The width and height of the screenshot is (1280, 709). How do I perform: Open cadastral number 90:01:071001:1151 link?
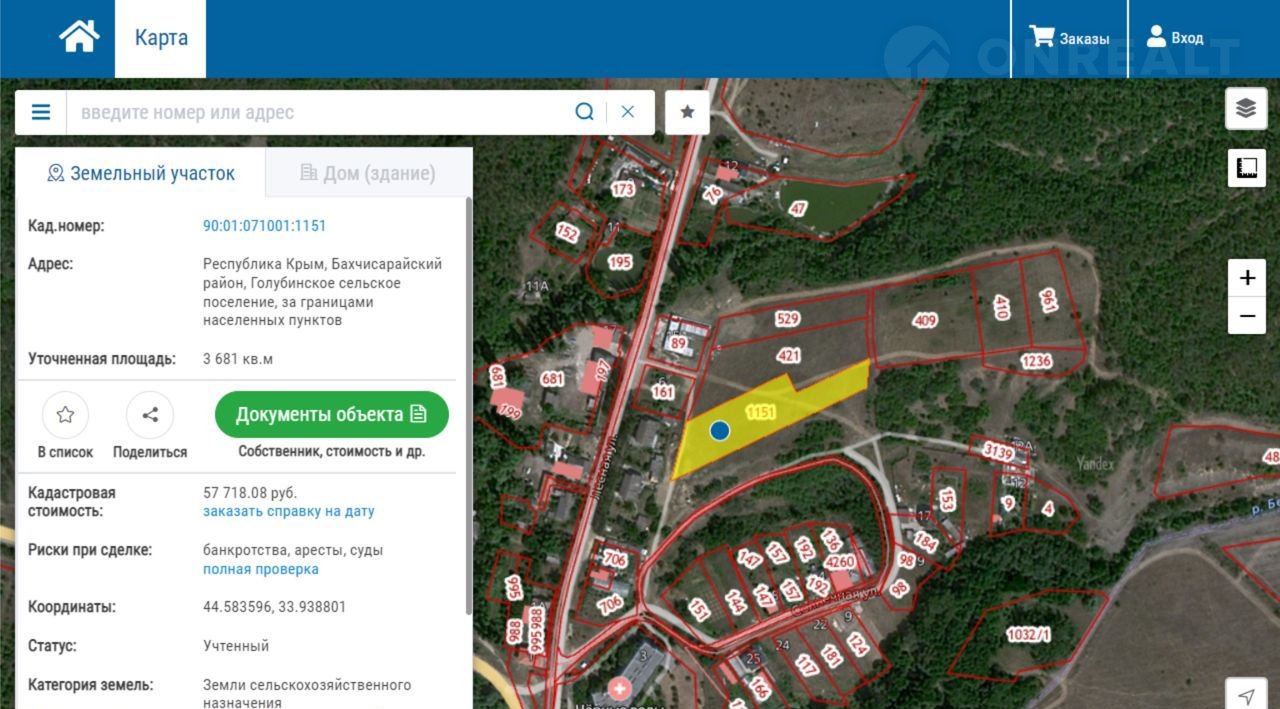coord(264,226)
